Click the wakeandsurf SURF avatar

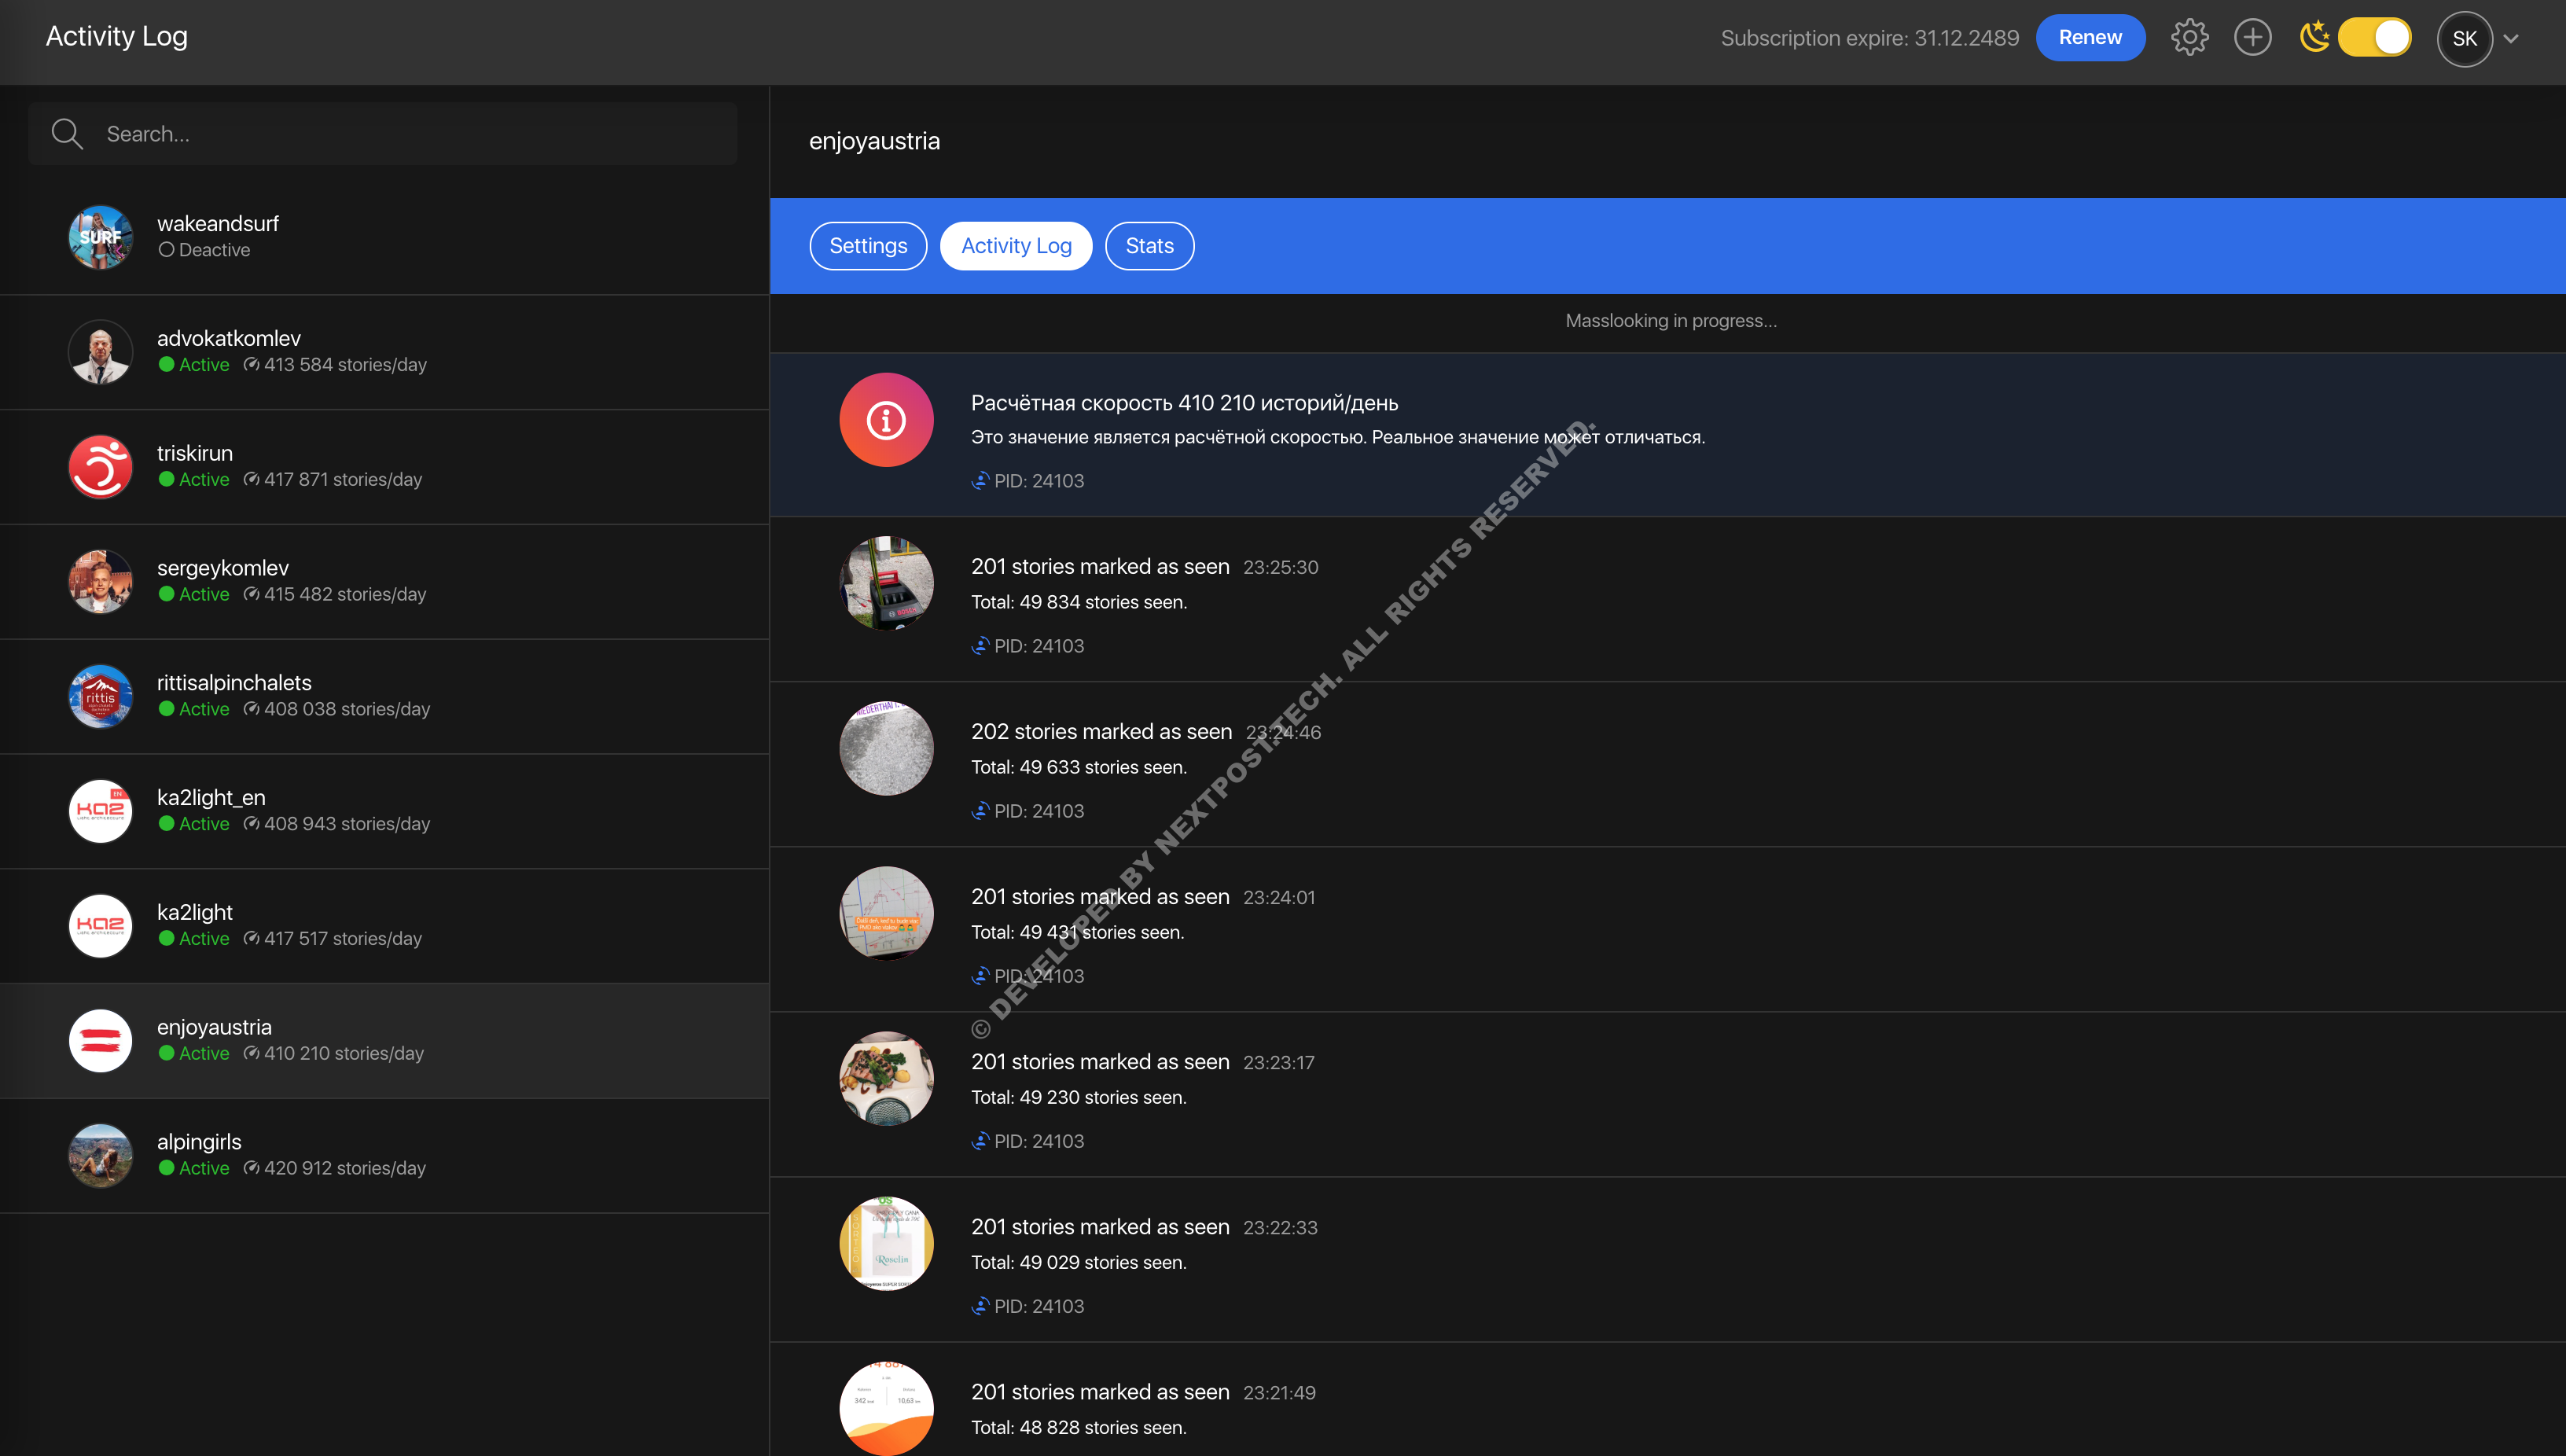click(x=100, y=237)
